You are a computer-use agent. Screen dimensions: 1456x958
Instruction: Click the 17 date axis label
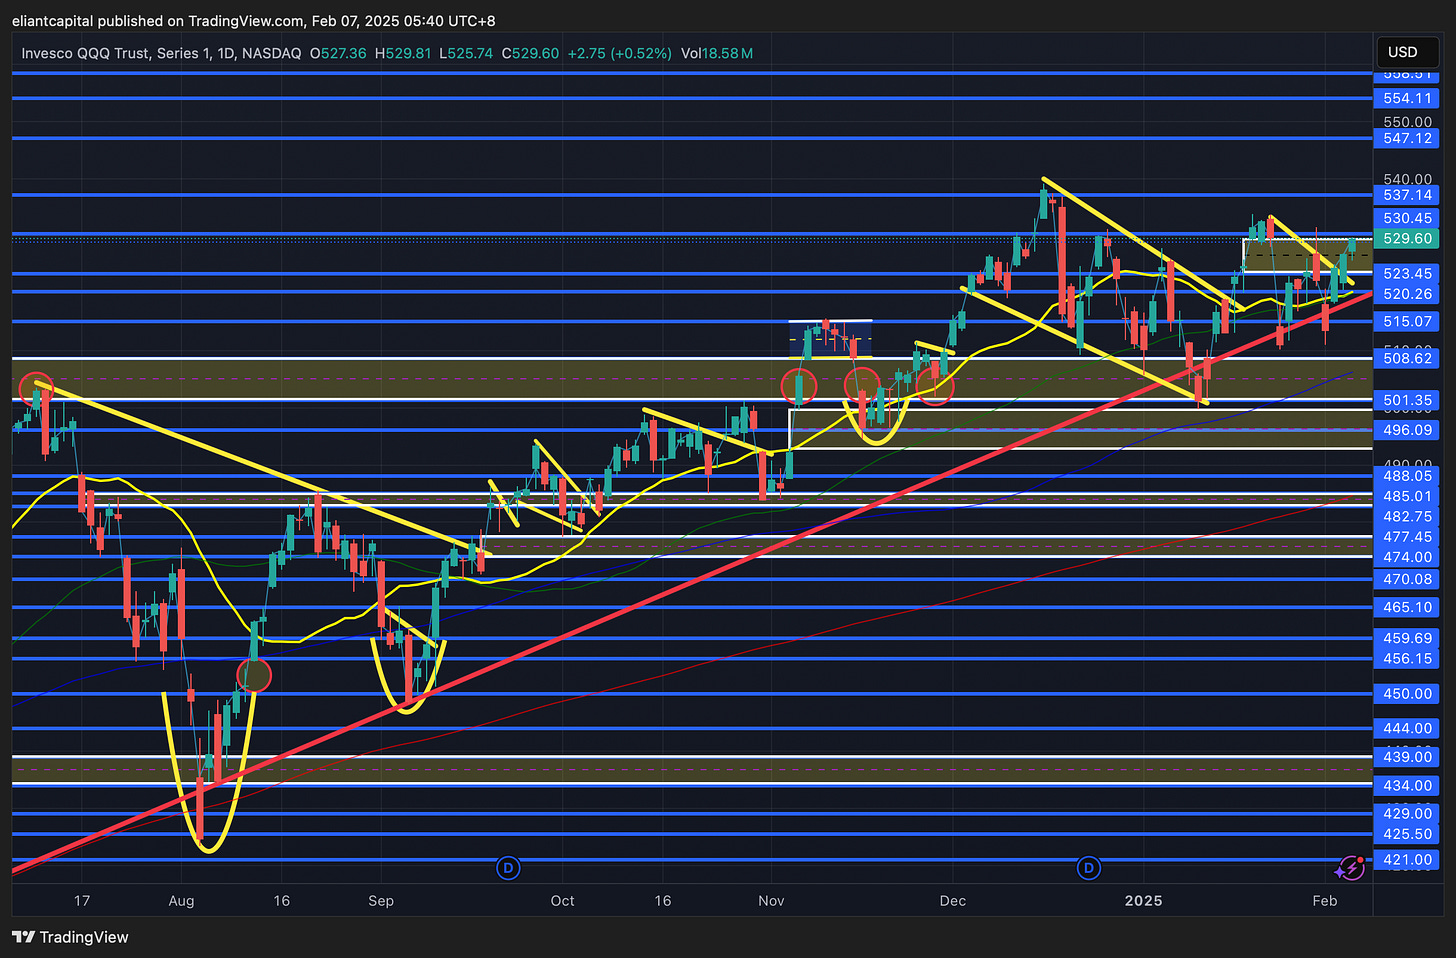click(82, 901)
